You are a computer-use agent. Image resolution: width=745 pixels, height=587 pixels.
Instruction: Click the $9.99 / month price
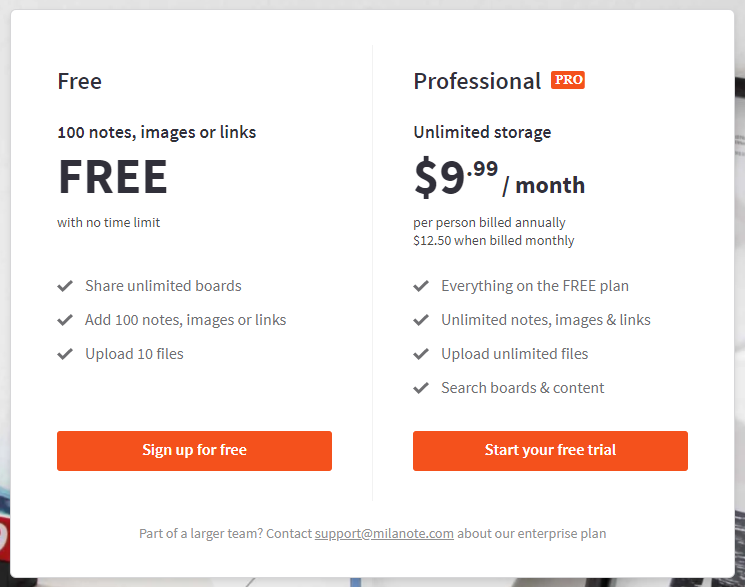[499, 177]
